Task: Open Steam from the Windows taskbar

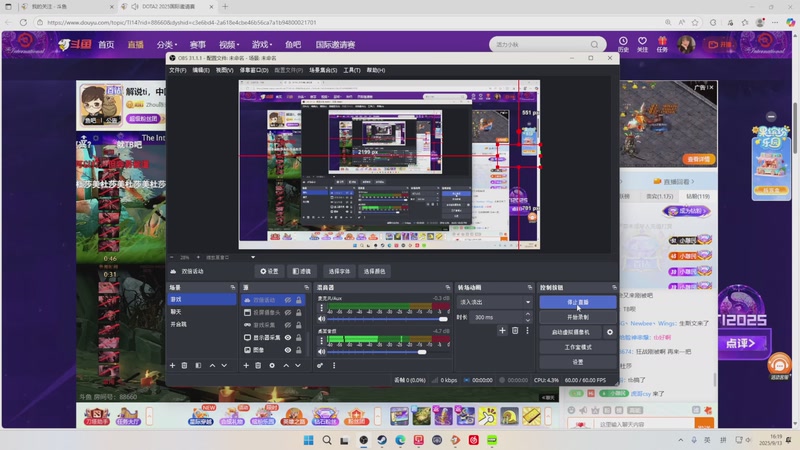Action: click(382, 440)
